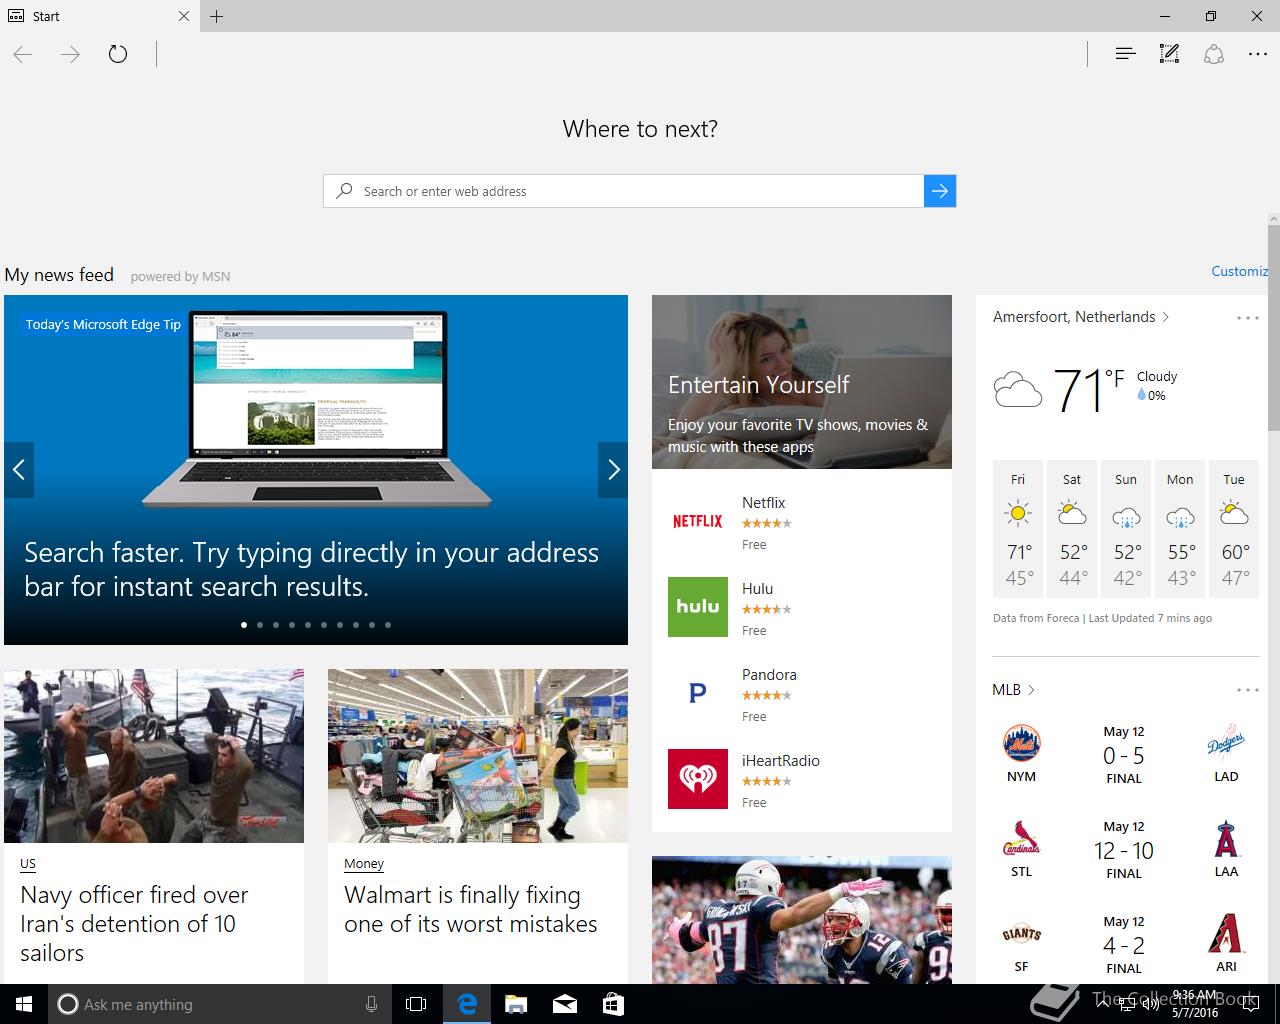Click the Diamondbacks logo

tap(1226, 934)
